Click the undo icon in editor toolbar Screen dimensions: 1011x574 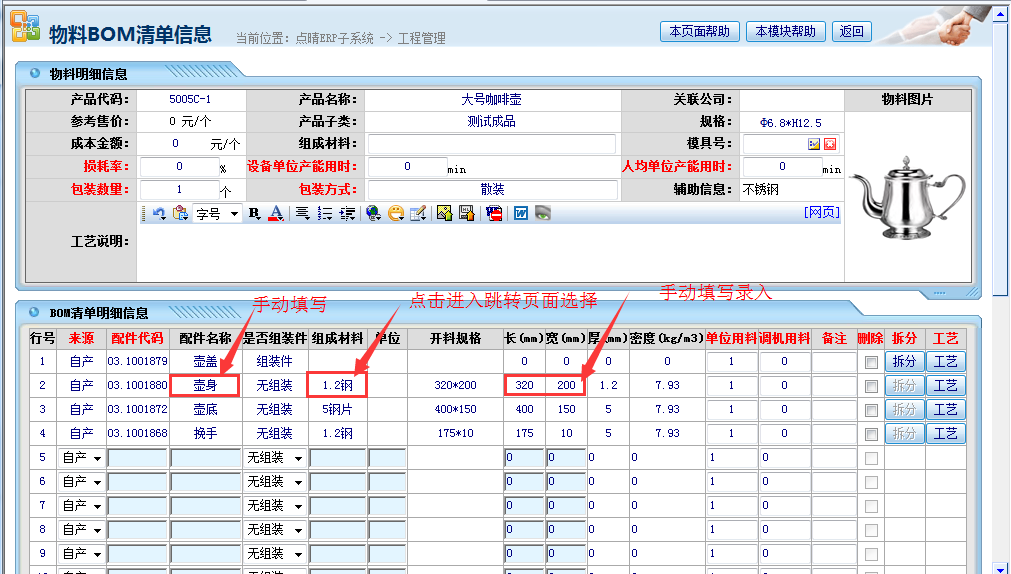click(159, 213)
